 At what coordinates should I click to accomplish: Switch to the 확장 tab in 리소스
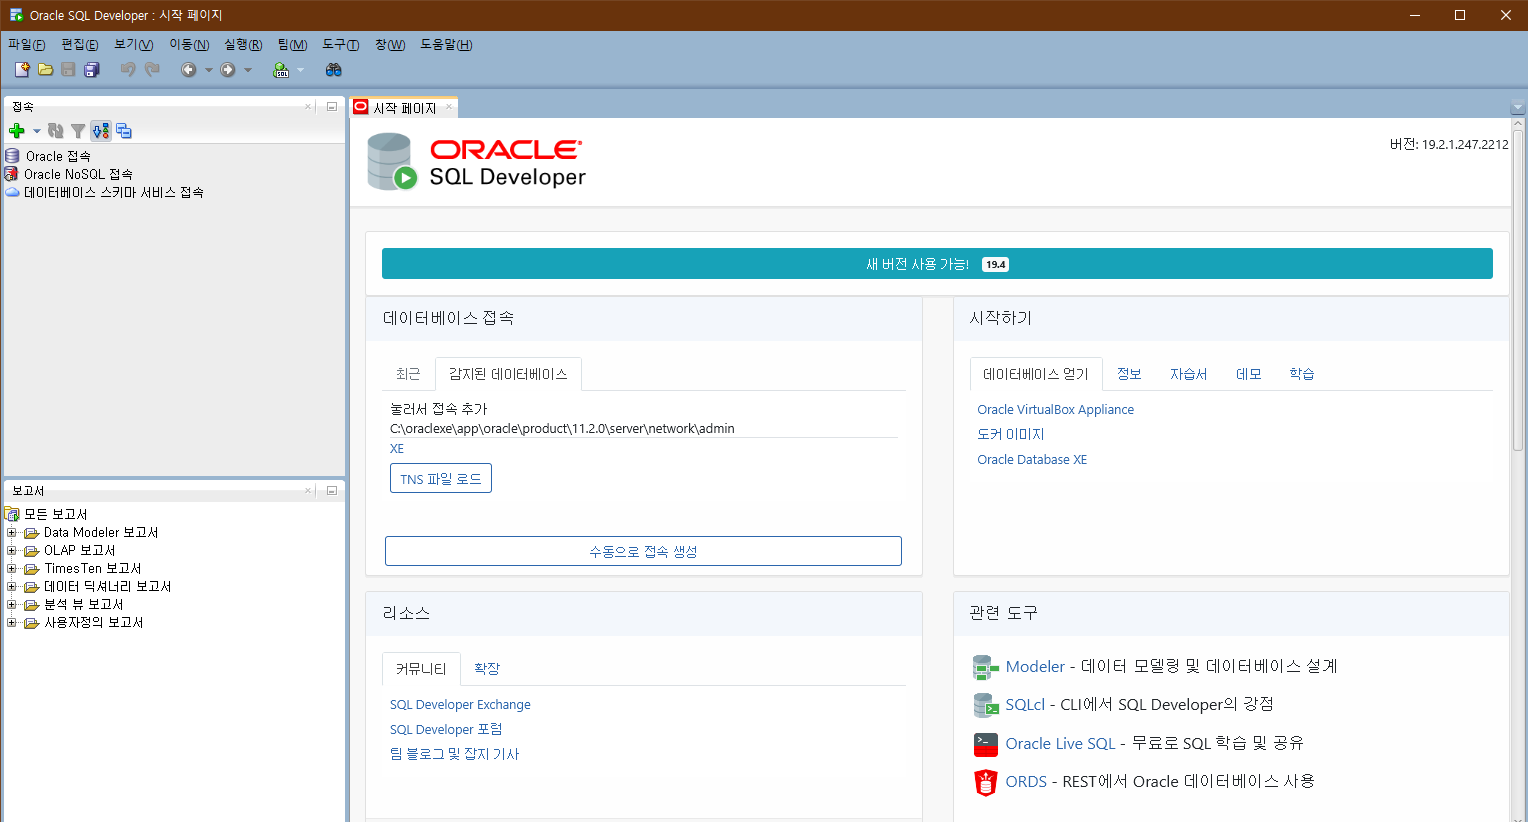(487, 669)
